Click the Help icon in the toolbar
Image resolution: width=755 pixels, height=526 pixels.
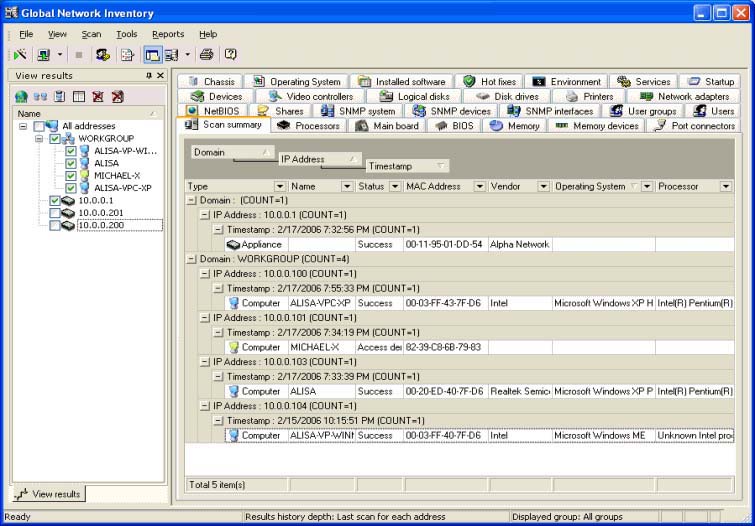pyautogui.click(x=231, y=54)
